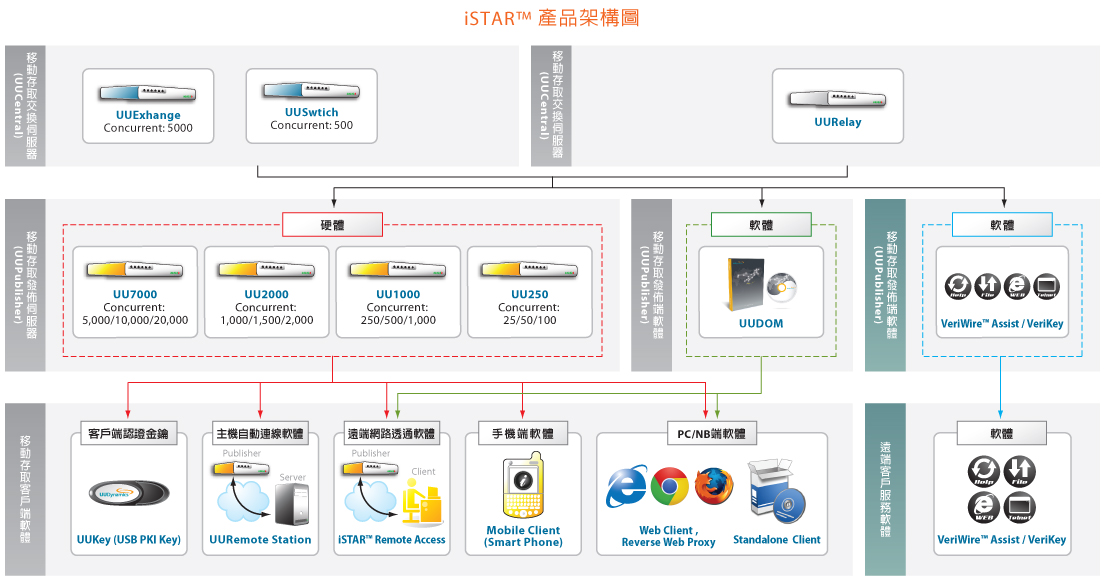
Task: Click the "手機端軟體" heading
Action: tap(523, 433)
